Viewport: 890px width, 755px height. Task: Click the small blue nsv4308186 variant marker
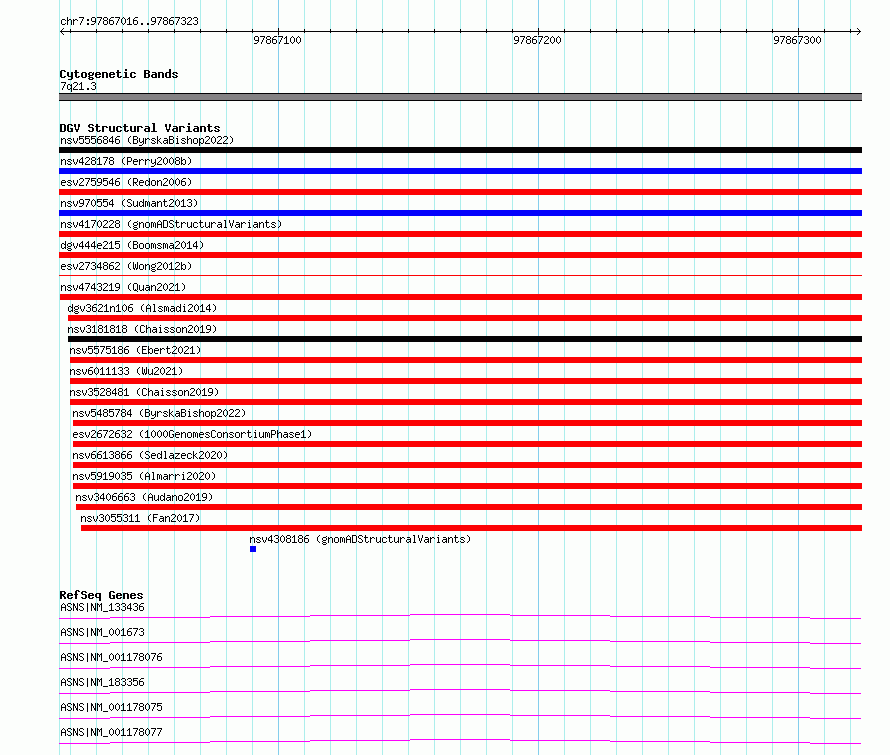point(253,549)
